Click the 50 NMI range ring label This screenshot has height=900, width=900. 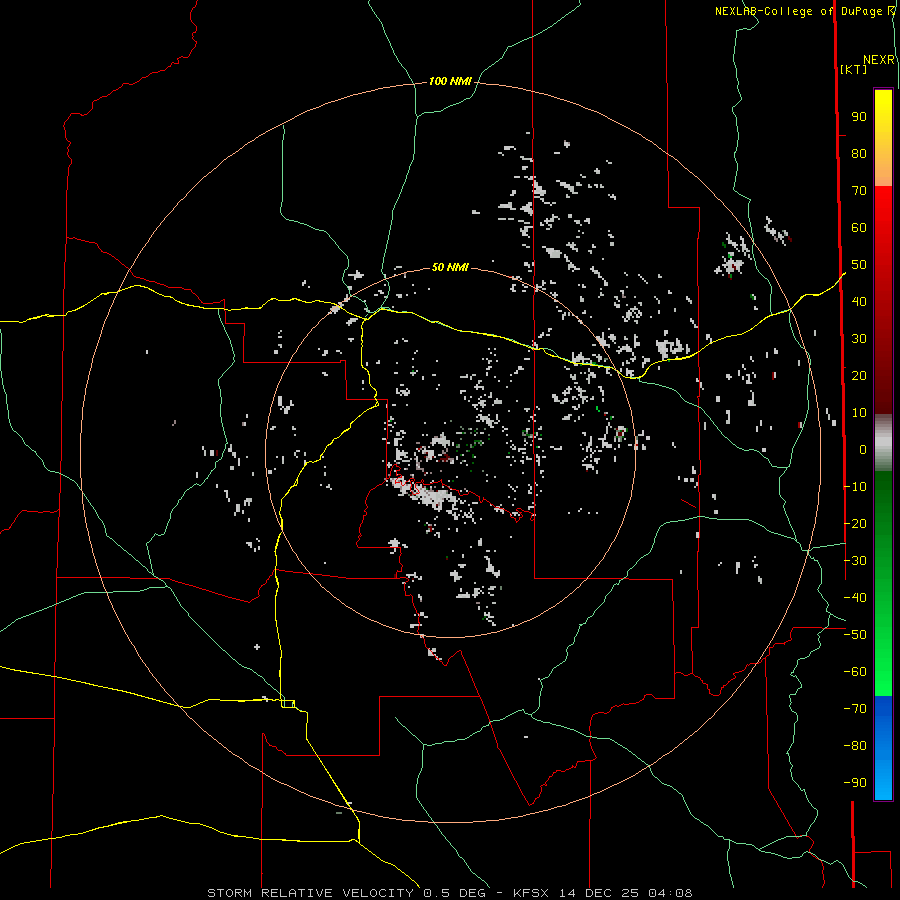coord(450,267)
